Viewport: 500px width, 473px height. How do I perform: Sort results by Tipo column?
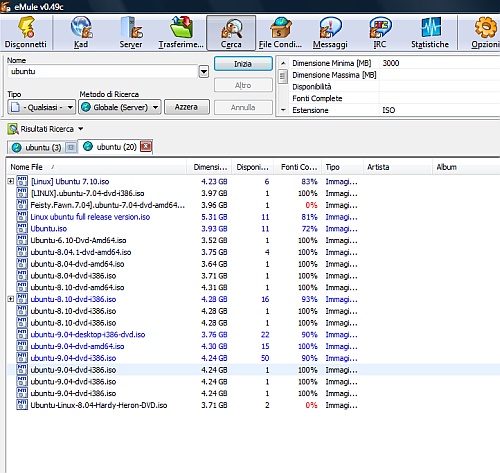(342, 167)
